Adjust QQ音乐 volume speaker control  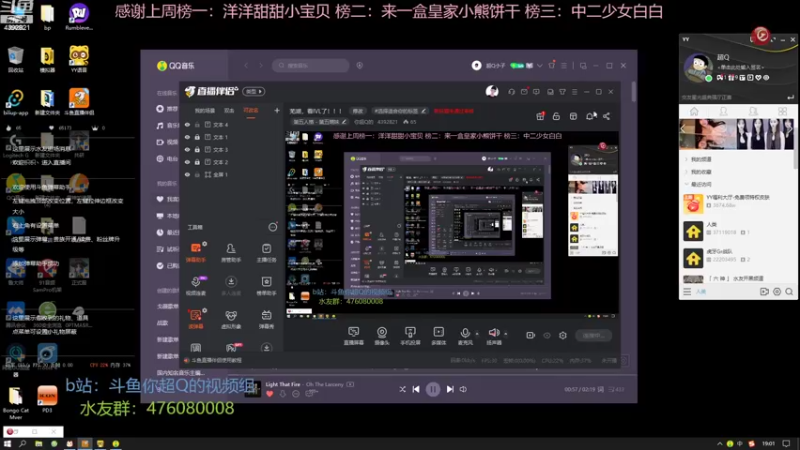tap(463, 389)
